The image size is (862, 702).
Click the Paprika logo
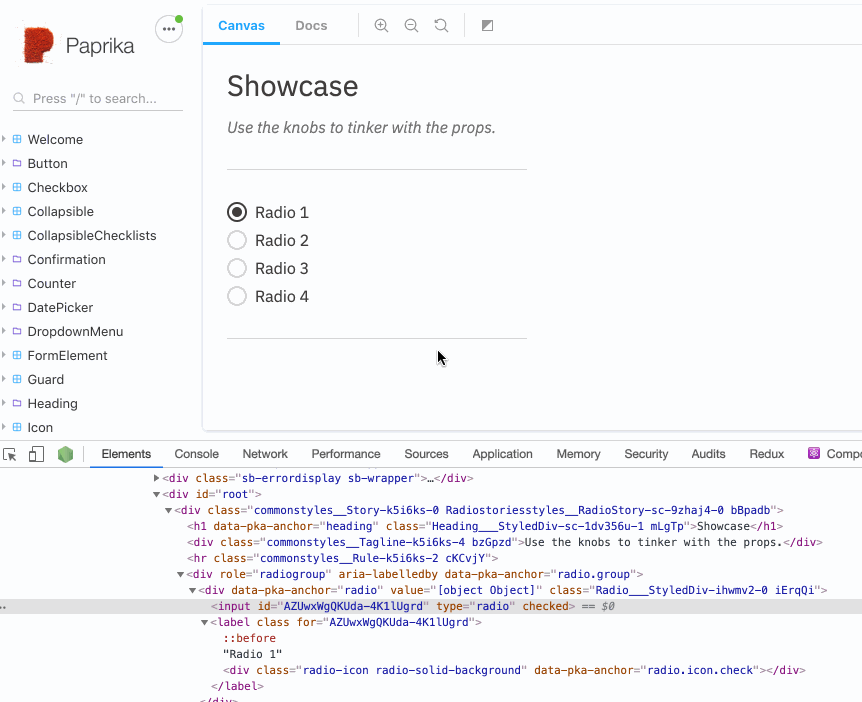38,45
